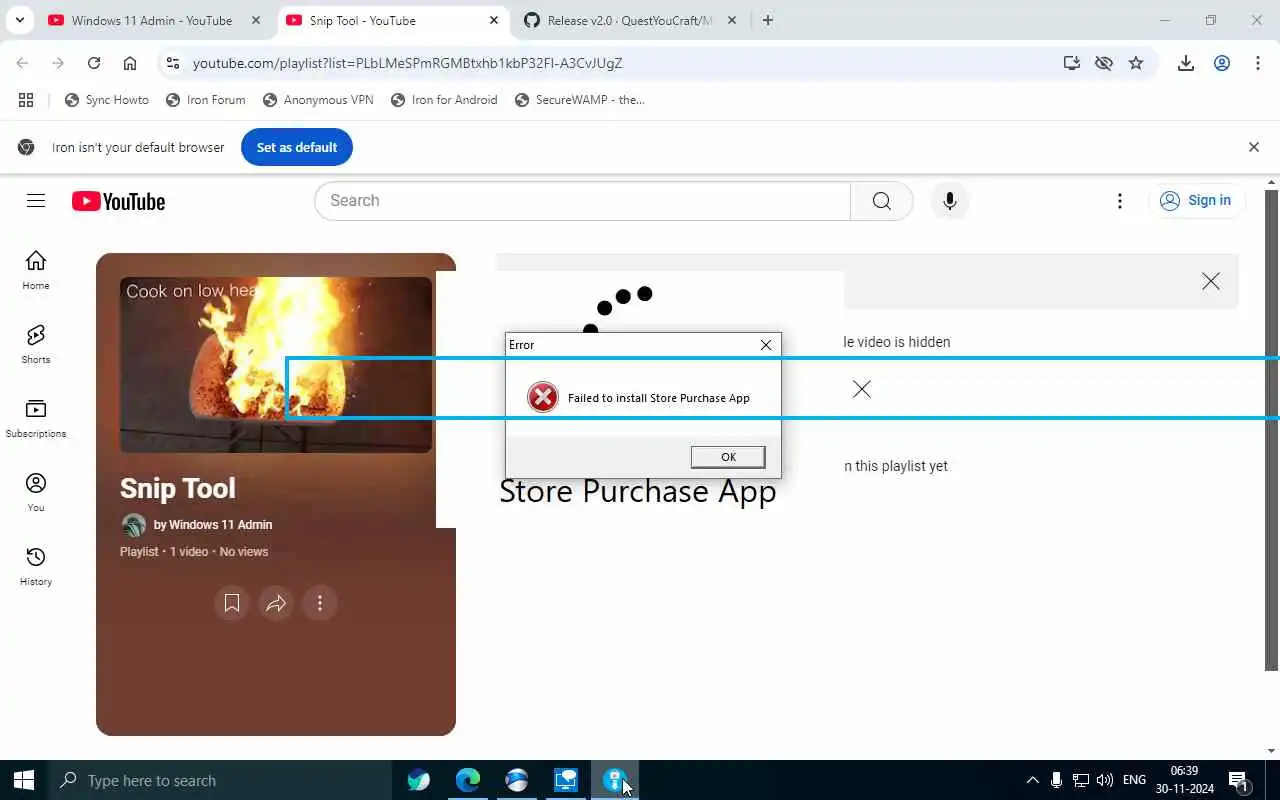The image size is (1280, 800).
Task: Dismiss the default browser infobar
Action: [x=1254, y=147]
